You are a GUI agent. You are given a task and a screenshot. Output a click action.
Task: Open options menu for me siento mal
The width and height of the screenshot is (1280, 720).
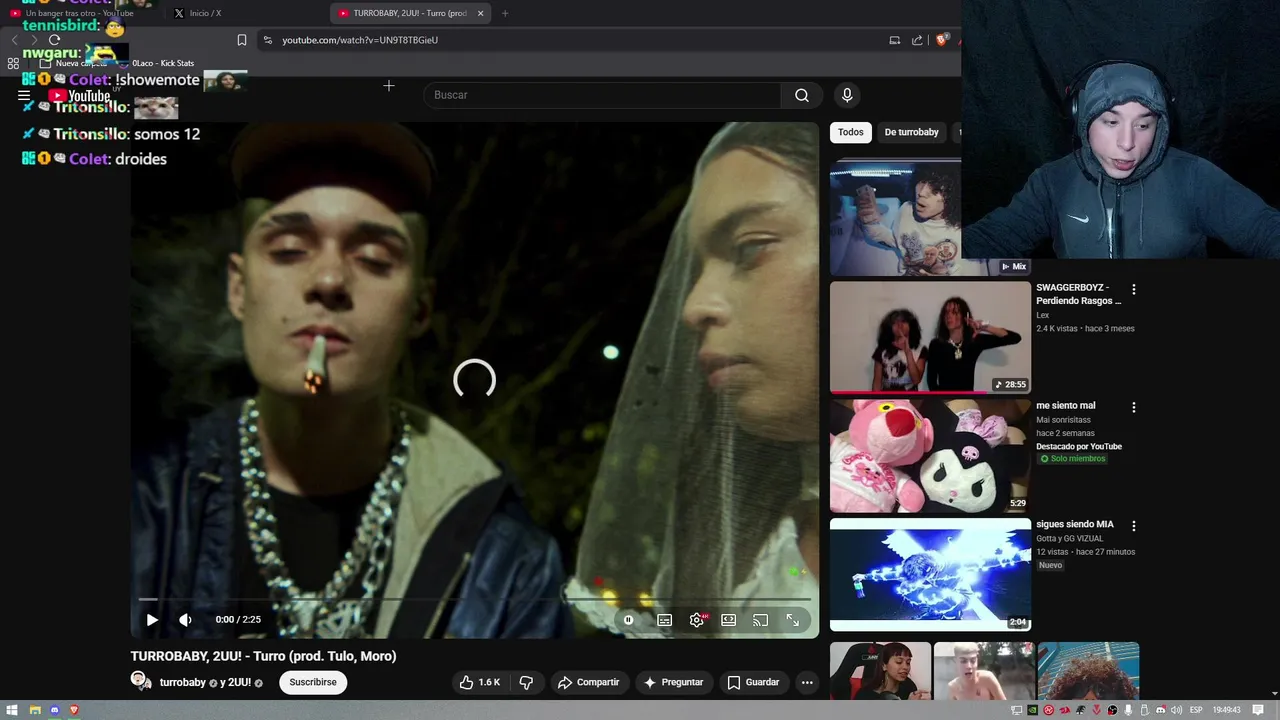(1133, 407)
